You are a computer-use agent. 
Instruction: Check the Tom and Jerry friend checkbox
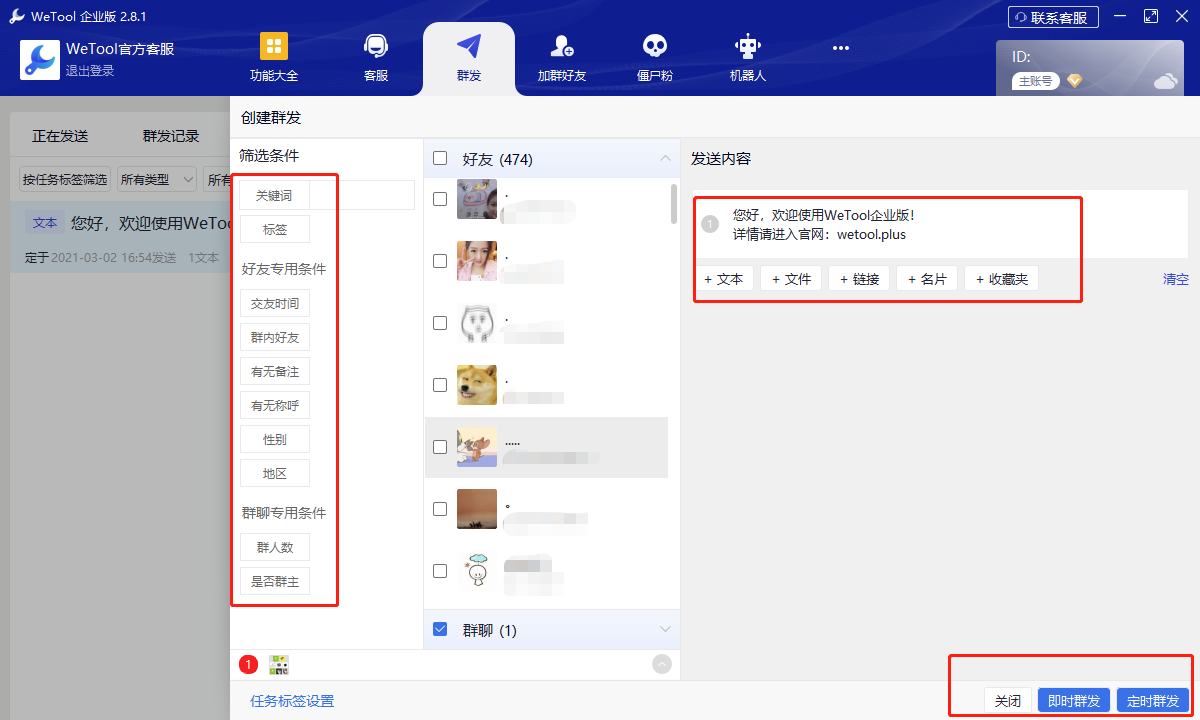tap(440, 447)
